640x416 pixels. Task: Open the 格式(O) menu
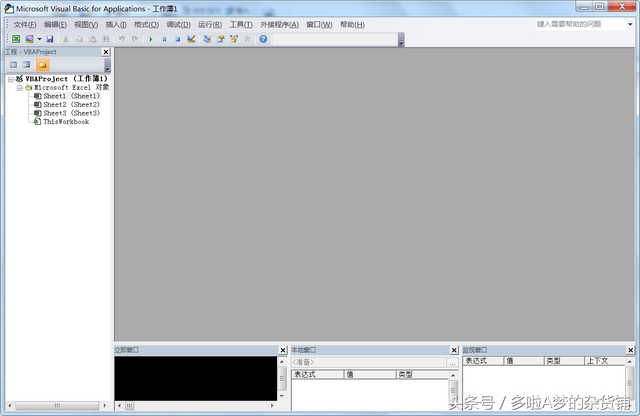[146, 25]
